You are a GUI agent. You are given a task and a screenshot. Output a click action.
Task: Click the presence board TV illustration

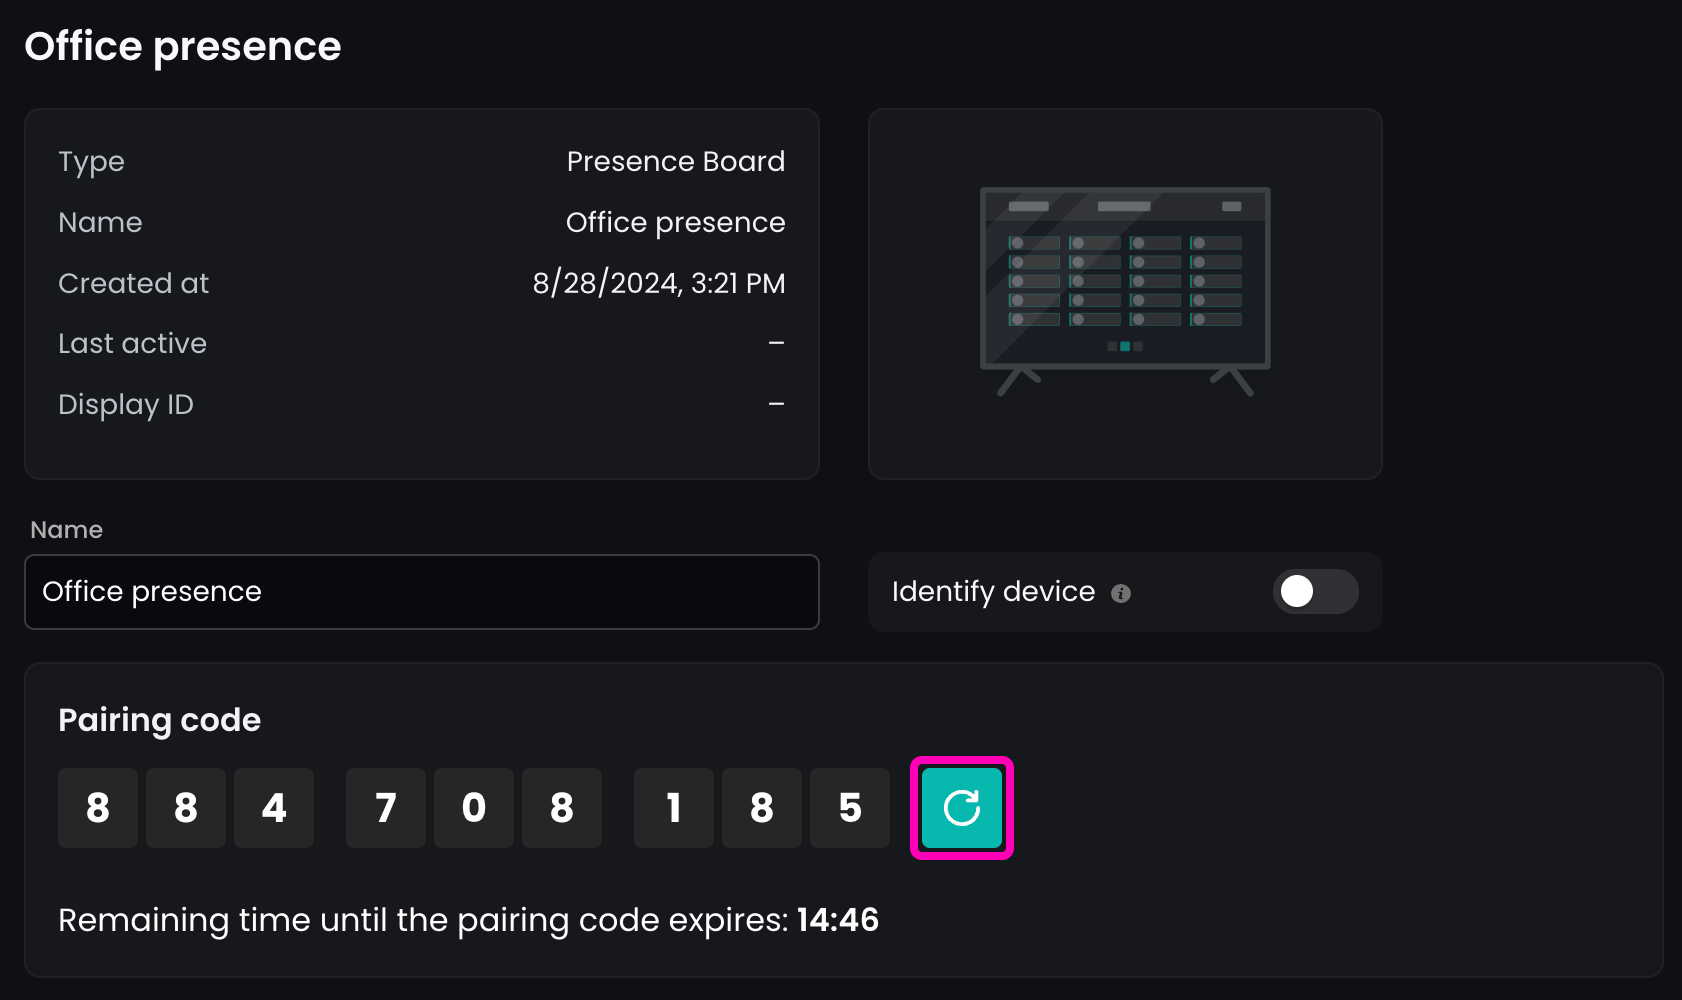pos(1125,291)
